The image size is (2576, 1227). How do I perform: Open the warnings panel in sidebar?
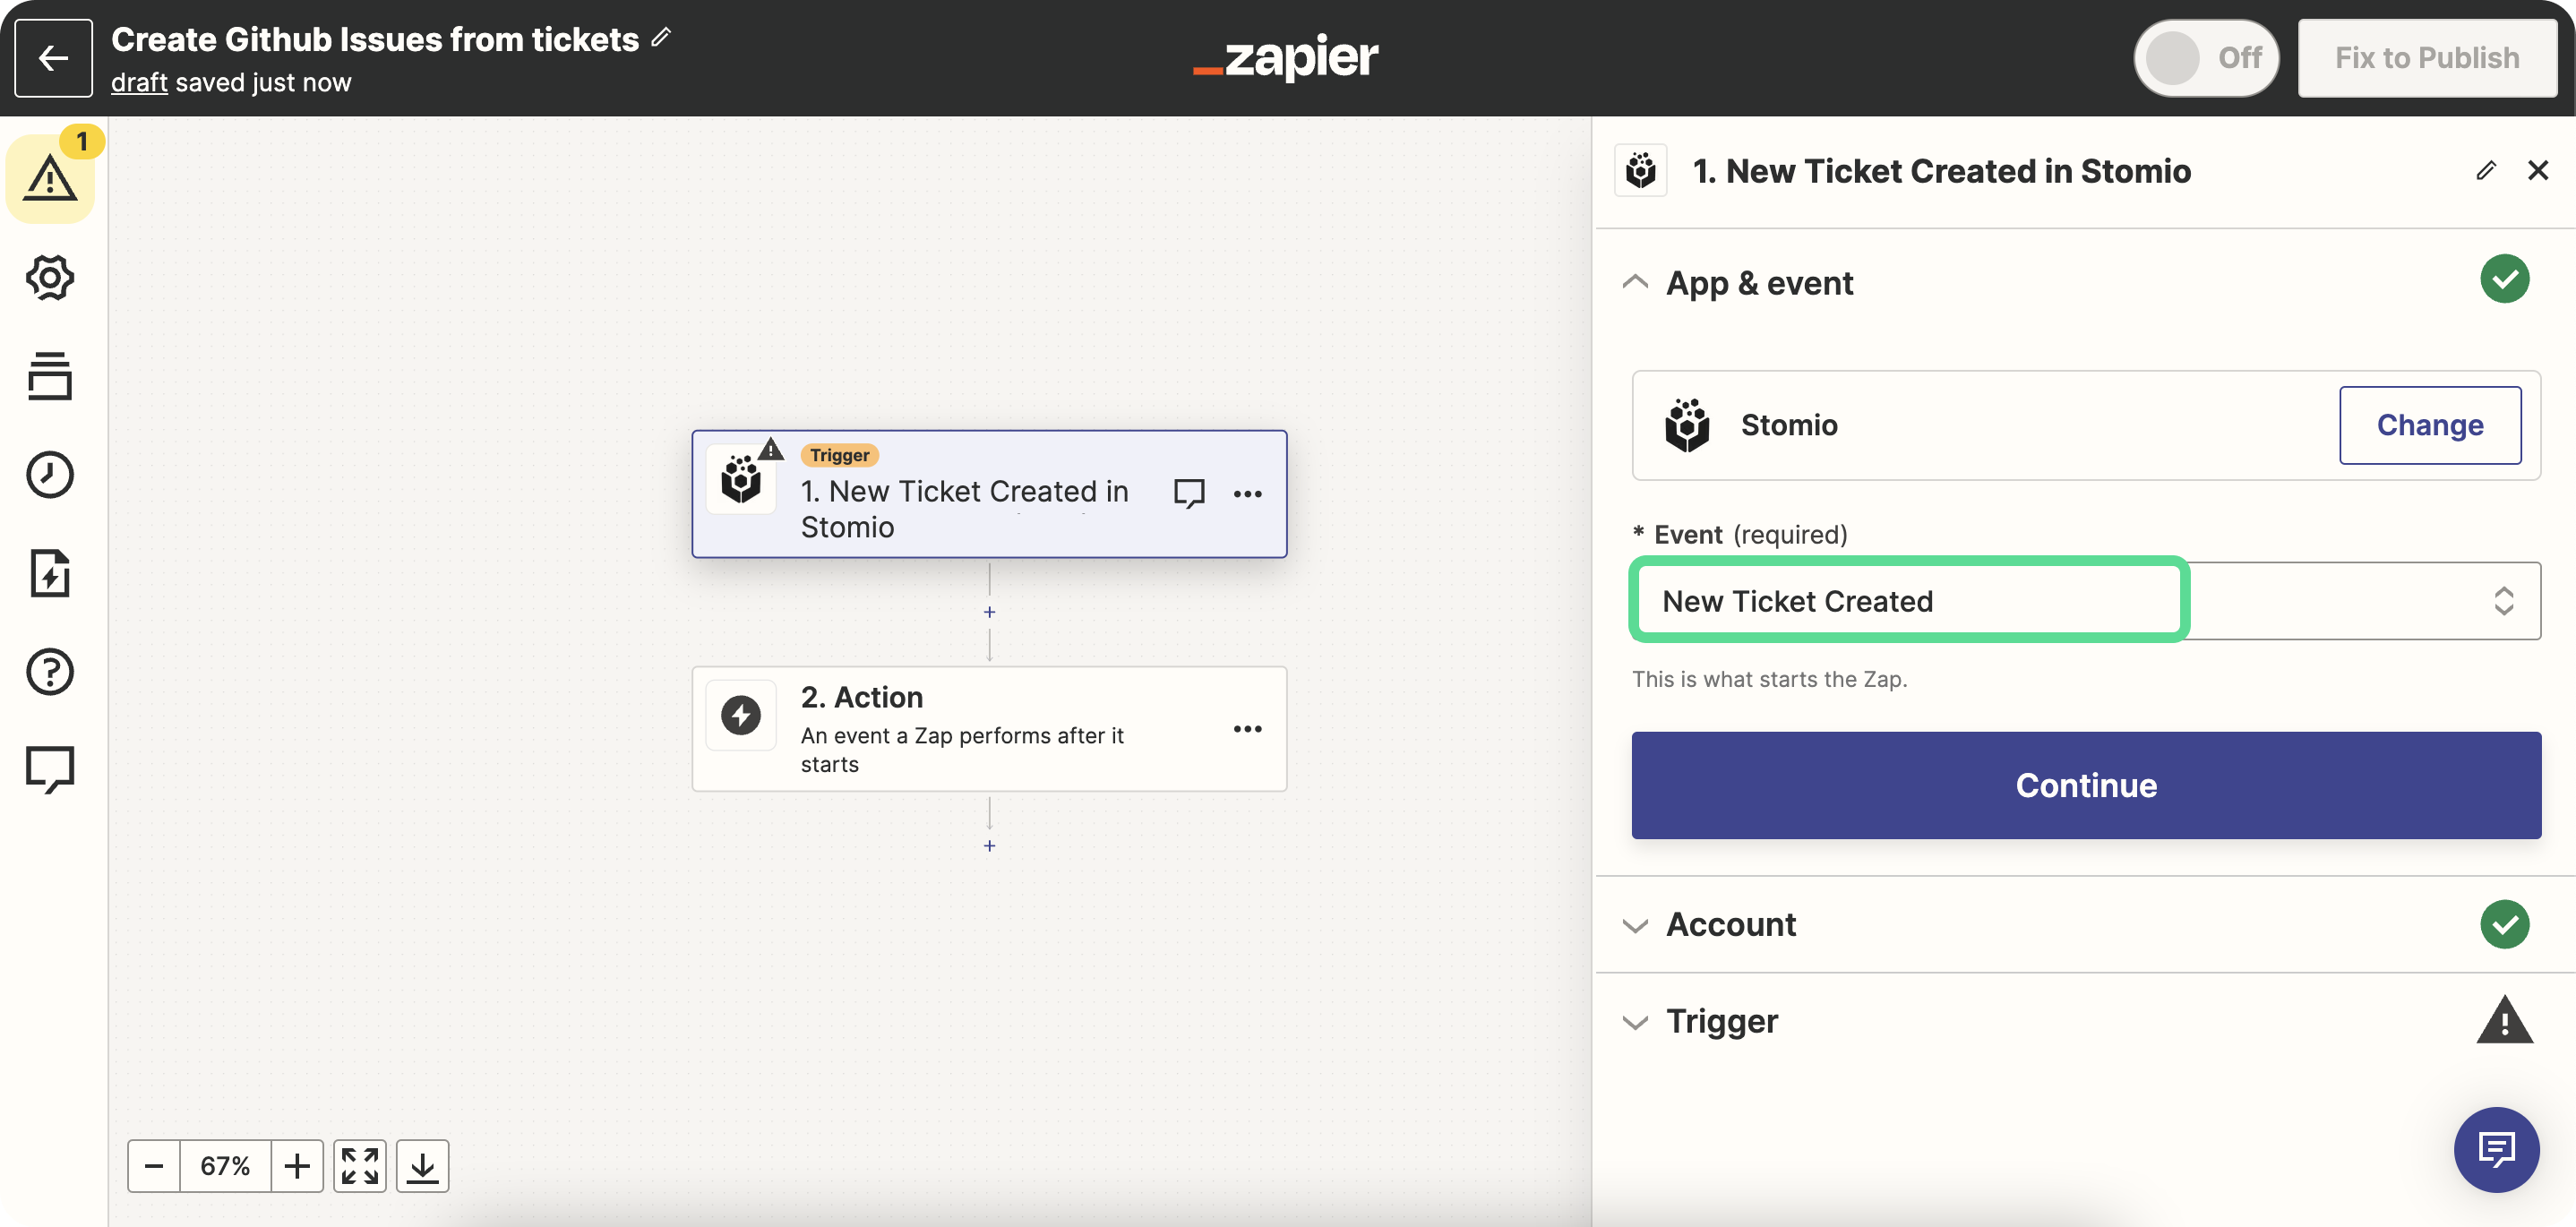(x=50, y=179)
